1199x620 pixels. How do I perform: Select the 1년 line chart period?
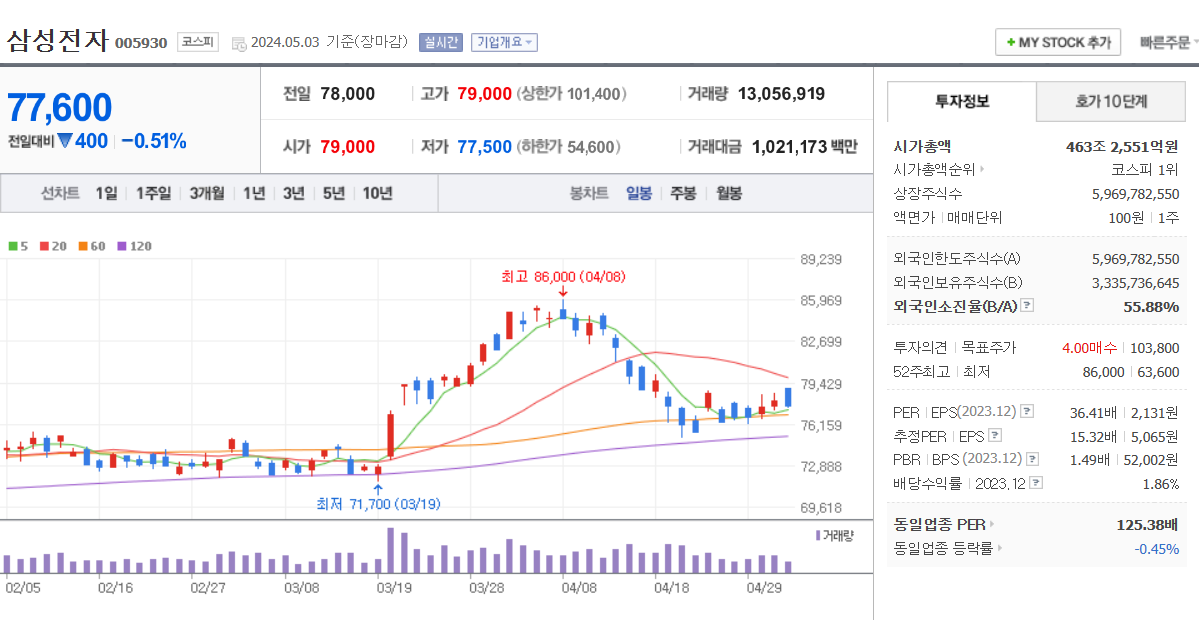pyautogui.click(x=254, y=193)
